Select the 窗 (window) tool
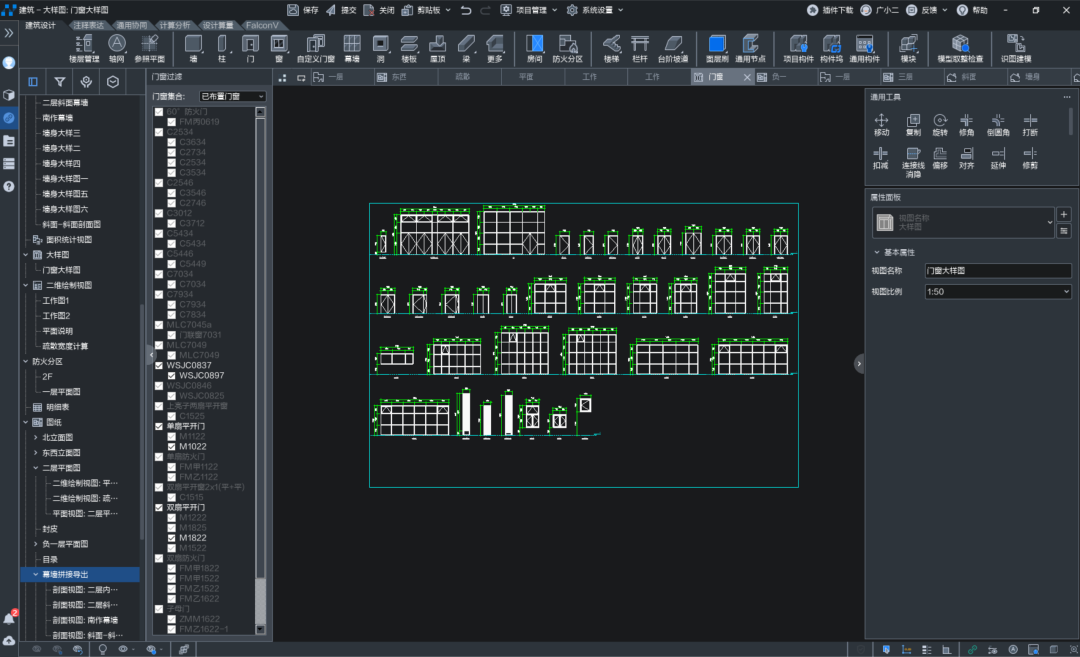1080x657 pixels. 279,48
